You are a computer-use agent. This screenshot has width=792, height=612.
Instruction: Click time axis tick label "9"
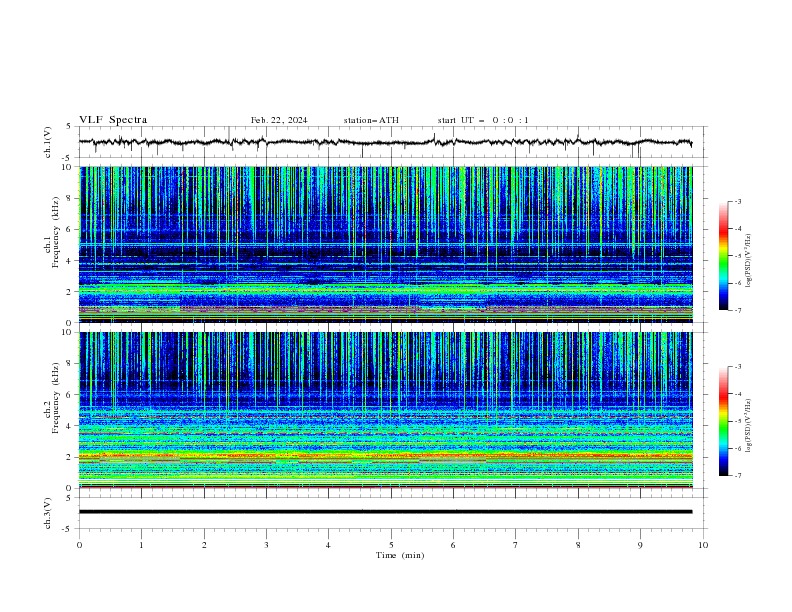pos(640,545)
